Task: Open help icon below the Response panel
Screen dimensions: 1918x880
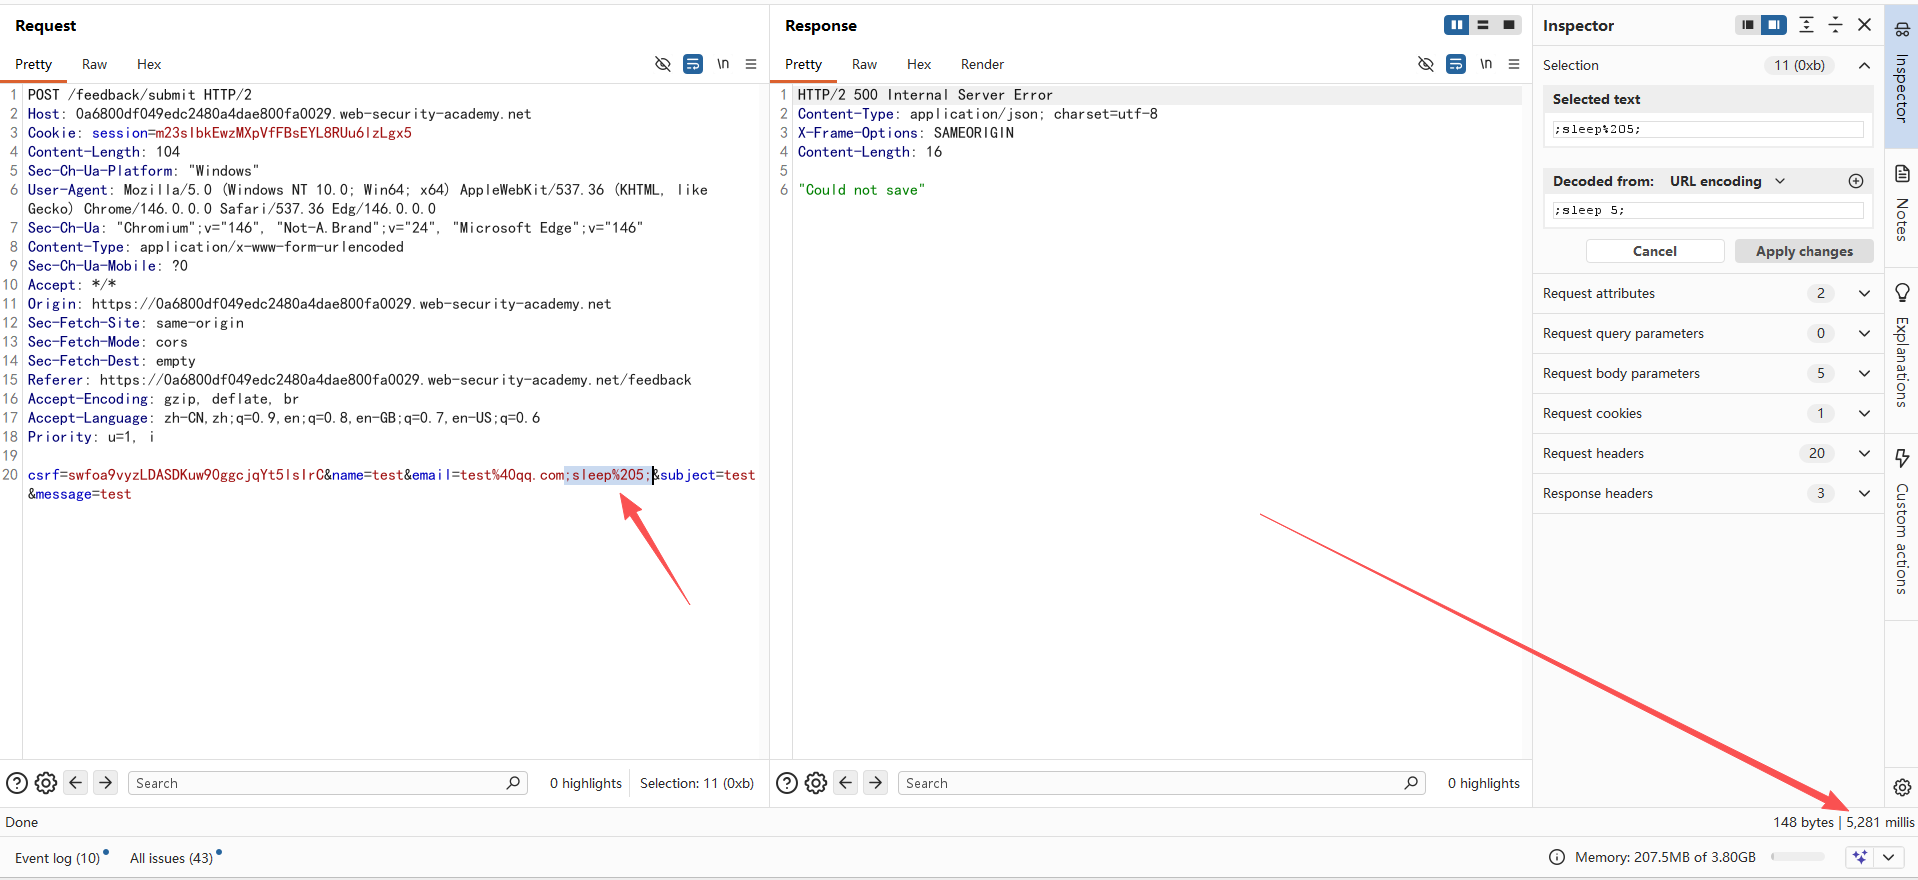Action: (787, 783)
